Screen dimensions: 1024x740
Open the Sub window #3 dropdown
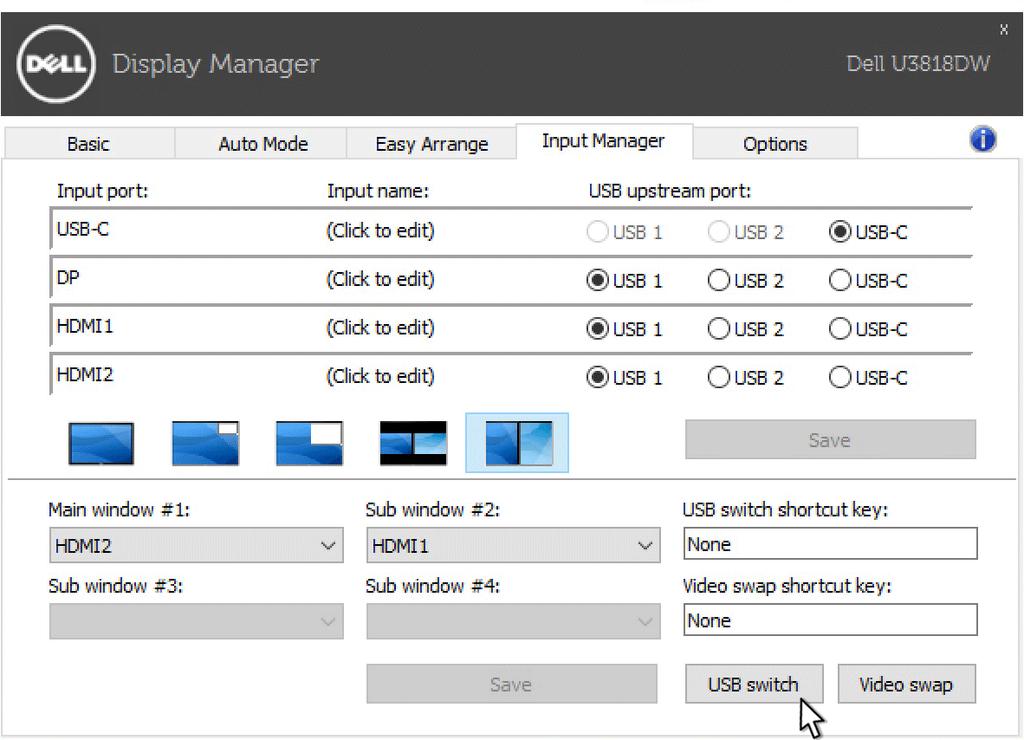196,621
